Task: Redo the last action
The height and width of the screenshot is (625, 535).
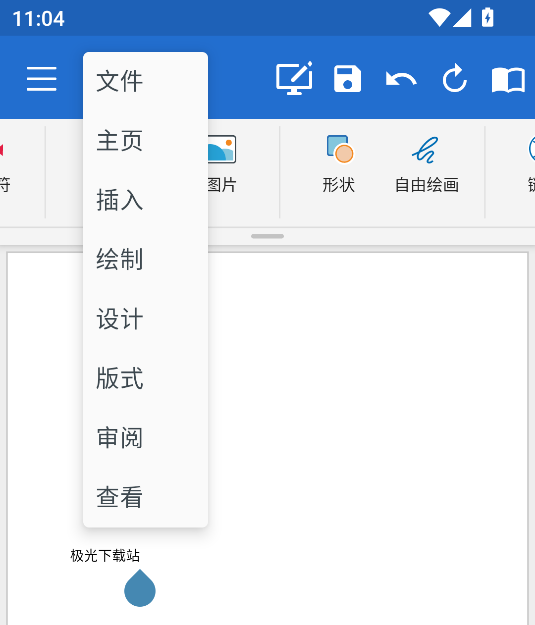Action: [454, 78]
